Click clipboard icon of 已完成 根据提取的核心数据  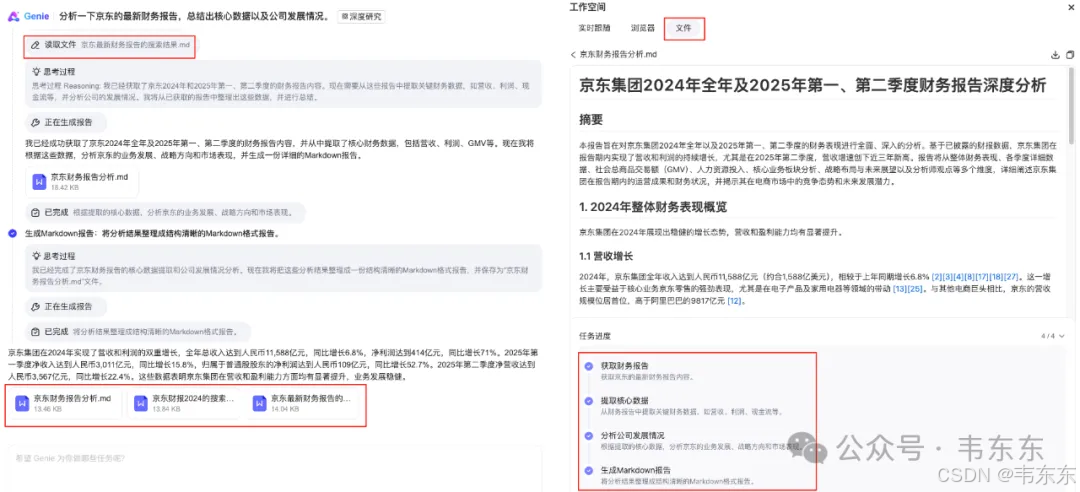coord(36,212)
